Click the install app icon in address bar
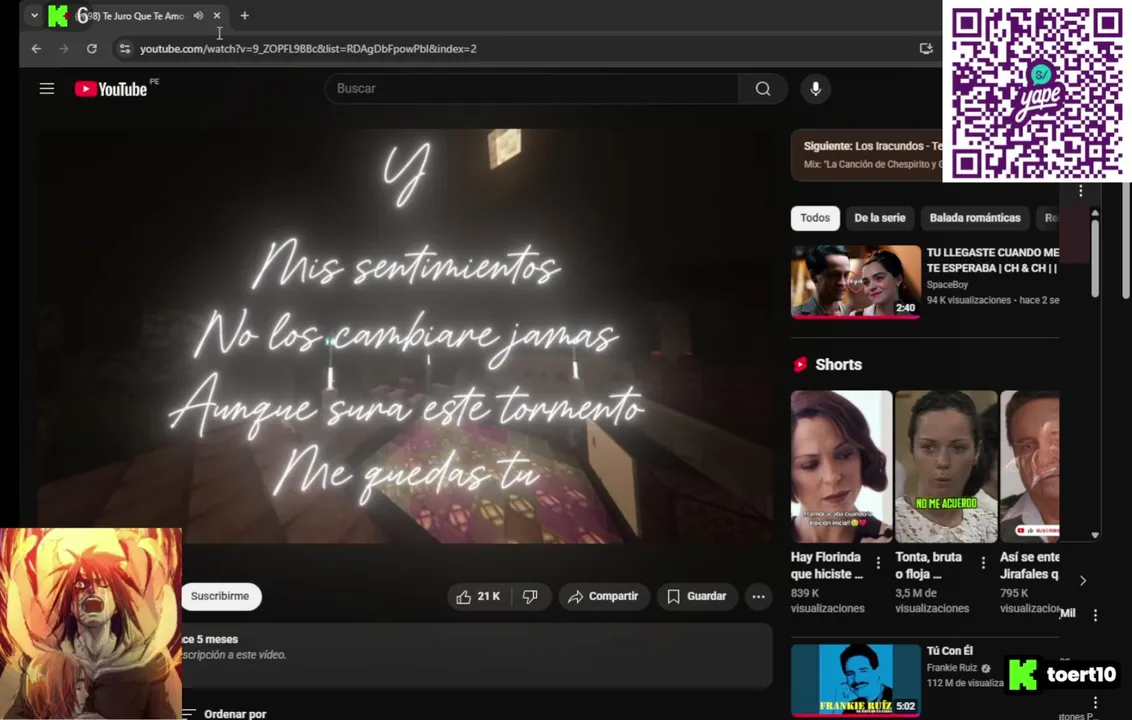This screenshot has width=1132, height=720. (x=926, y=48)
